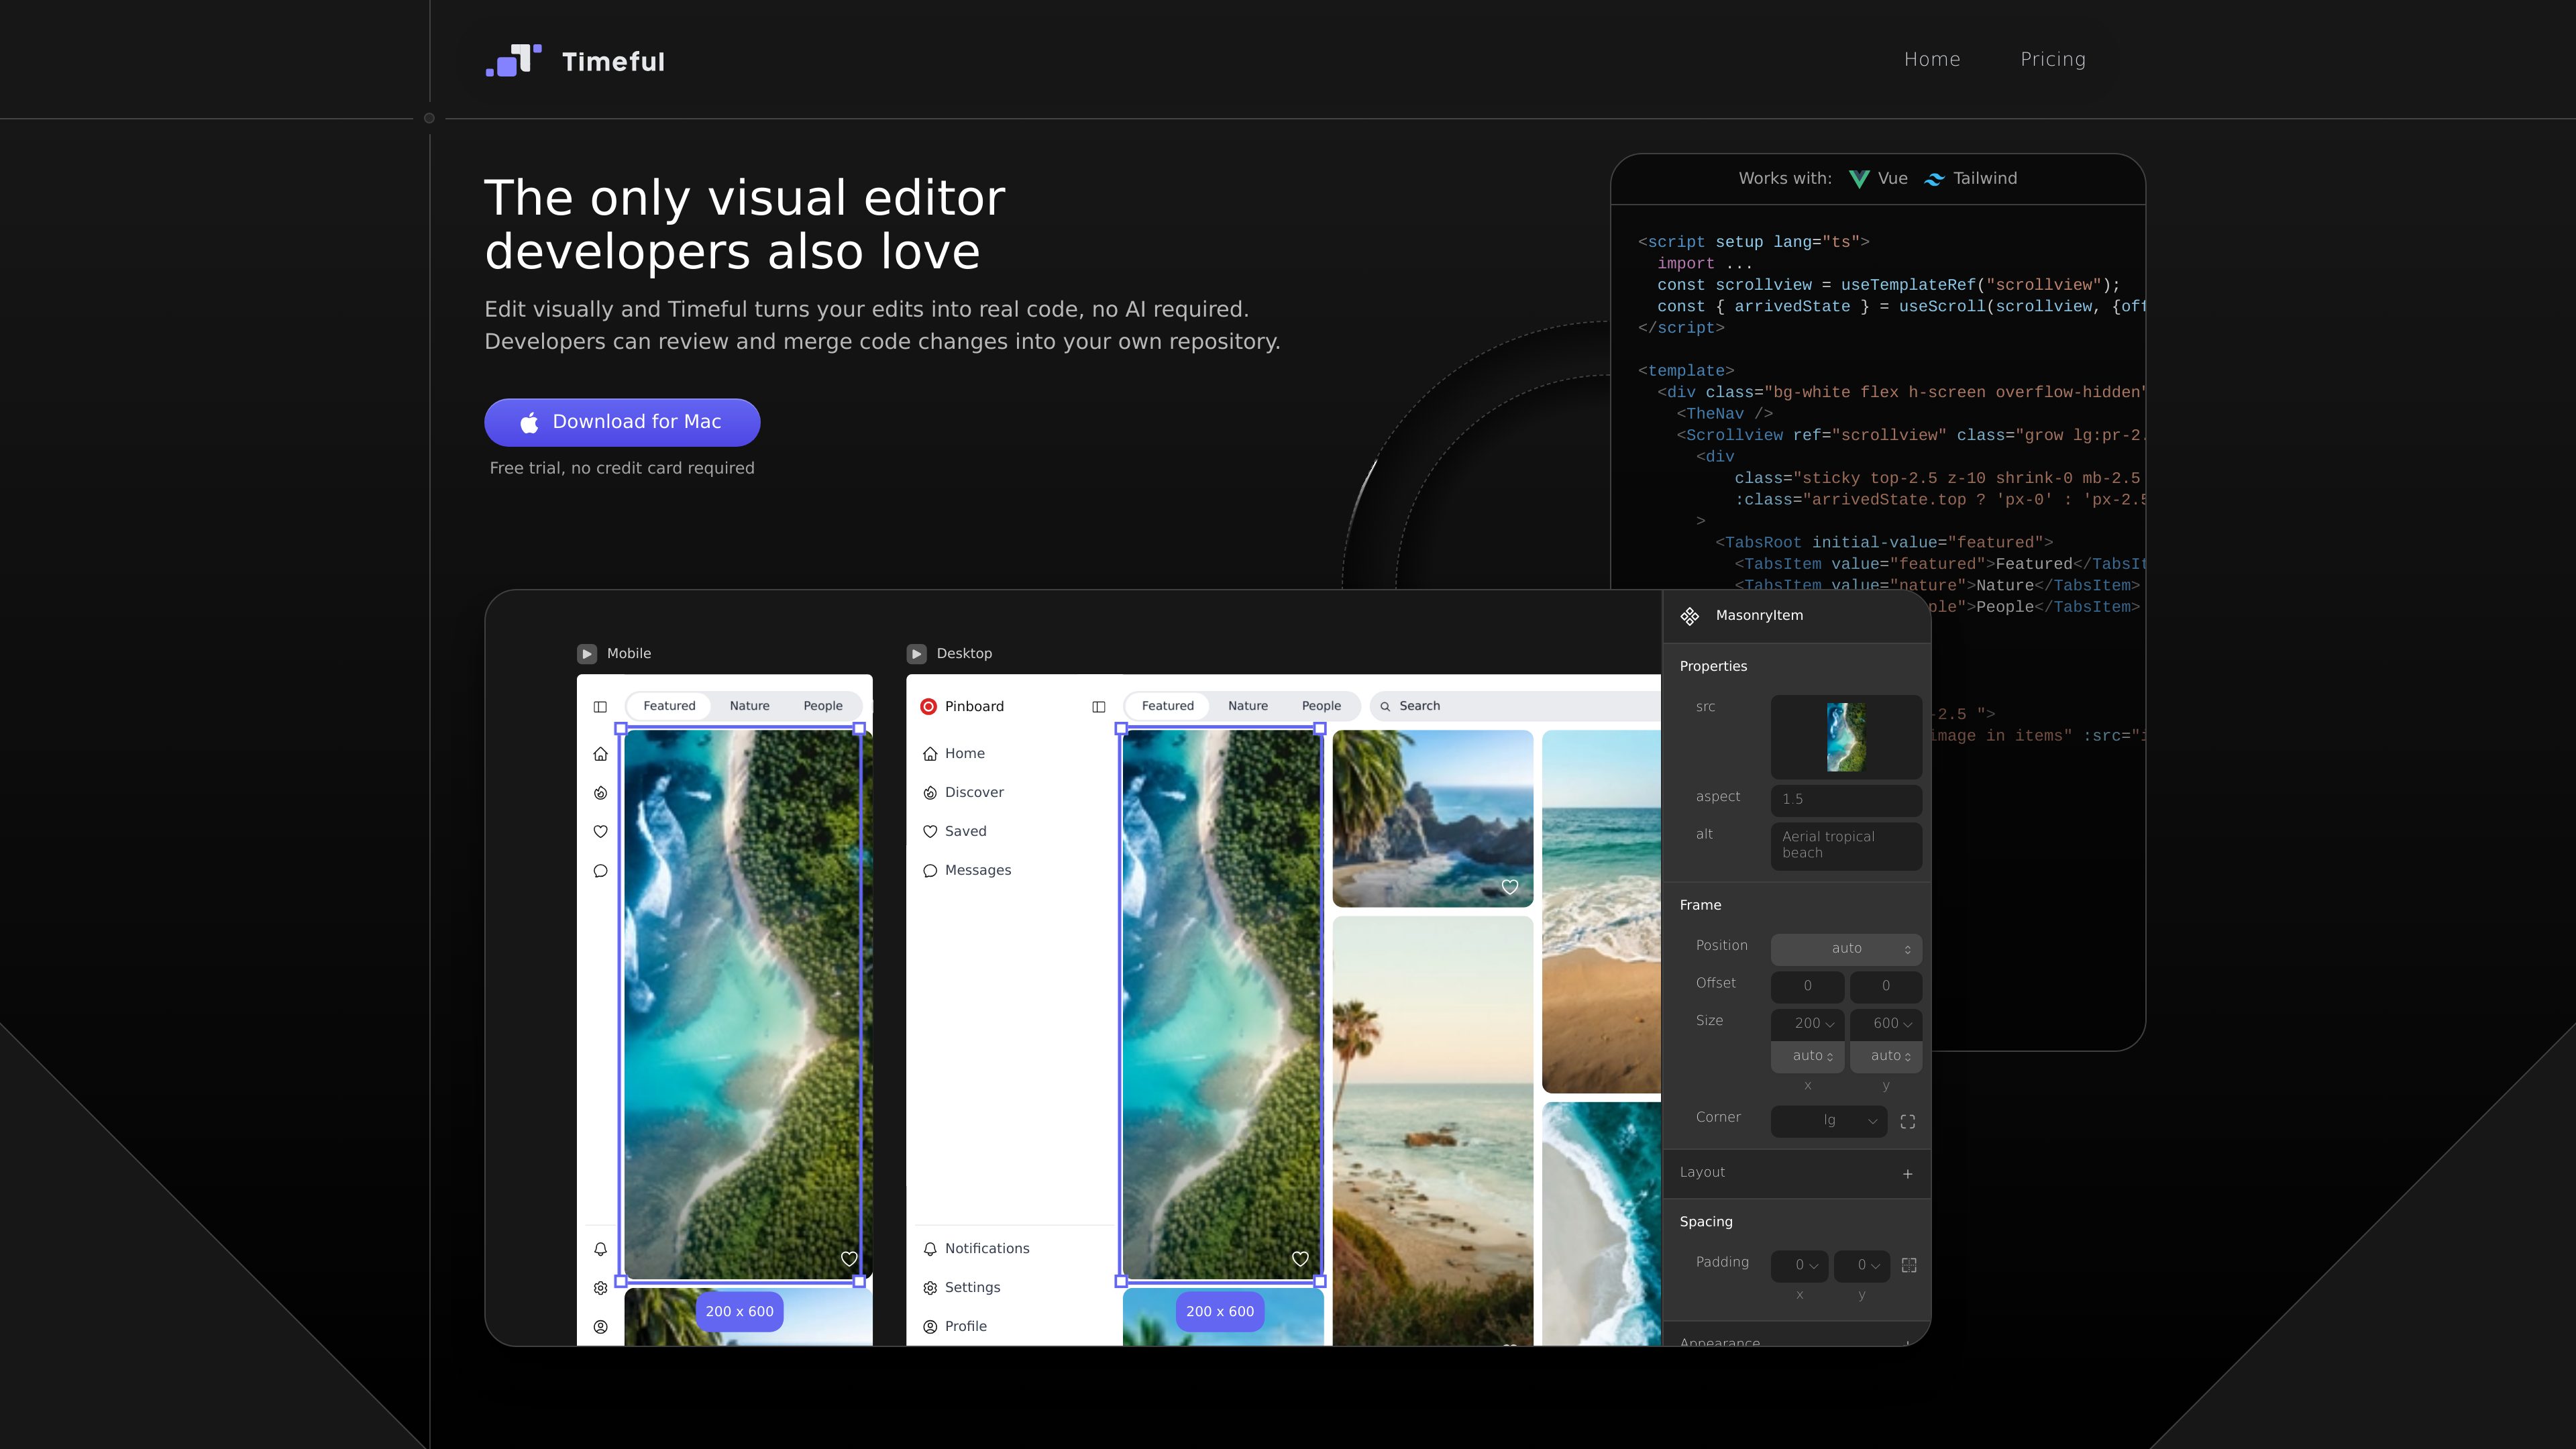2576x1449 pixels.
Task: Click Download for Mac button
Action: point(622,422)
